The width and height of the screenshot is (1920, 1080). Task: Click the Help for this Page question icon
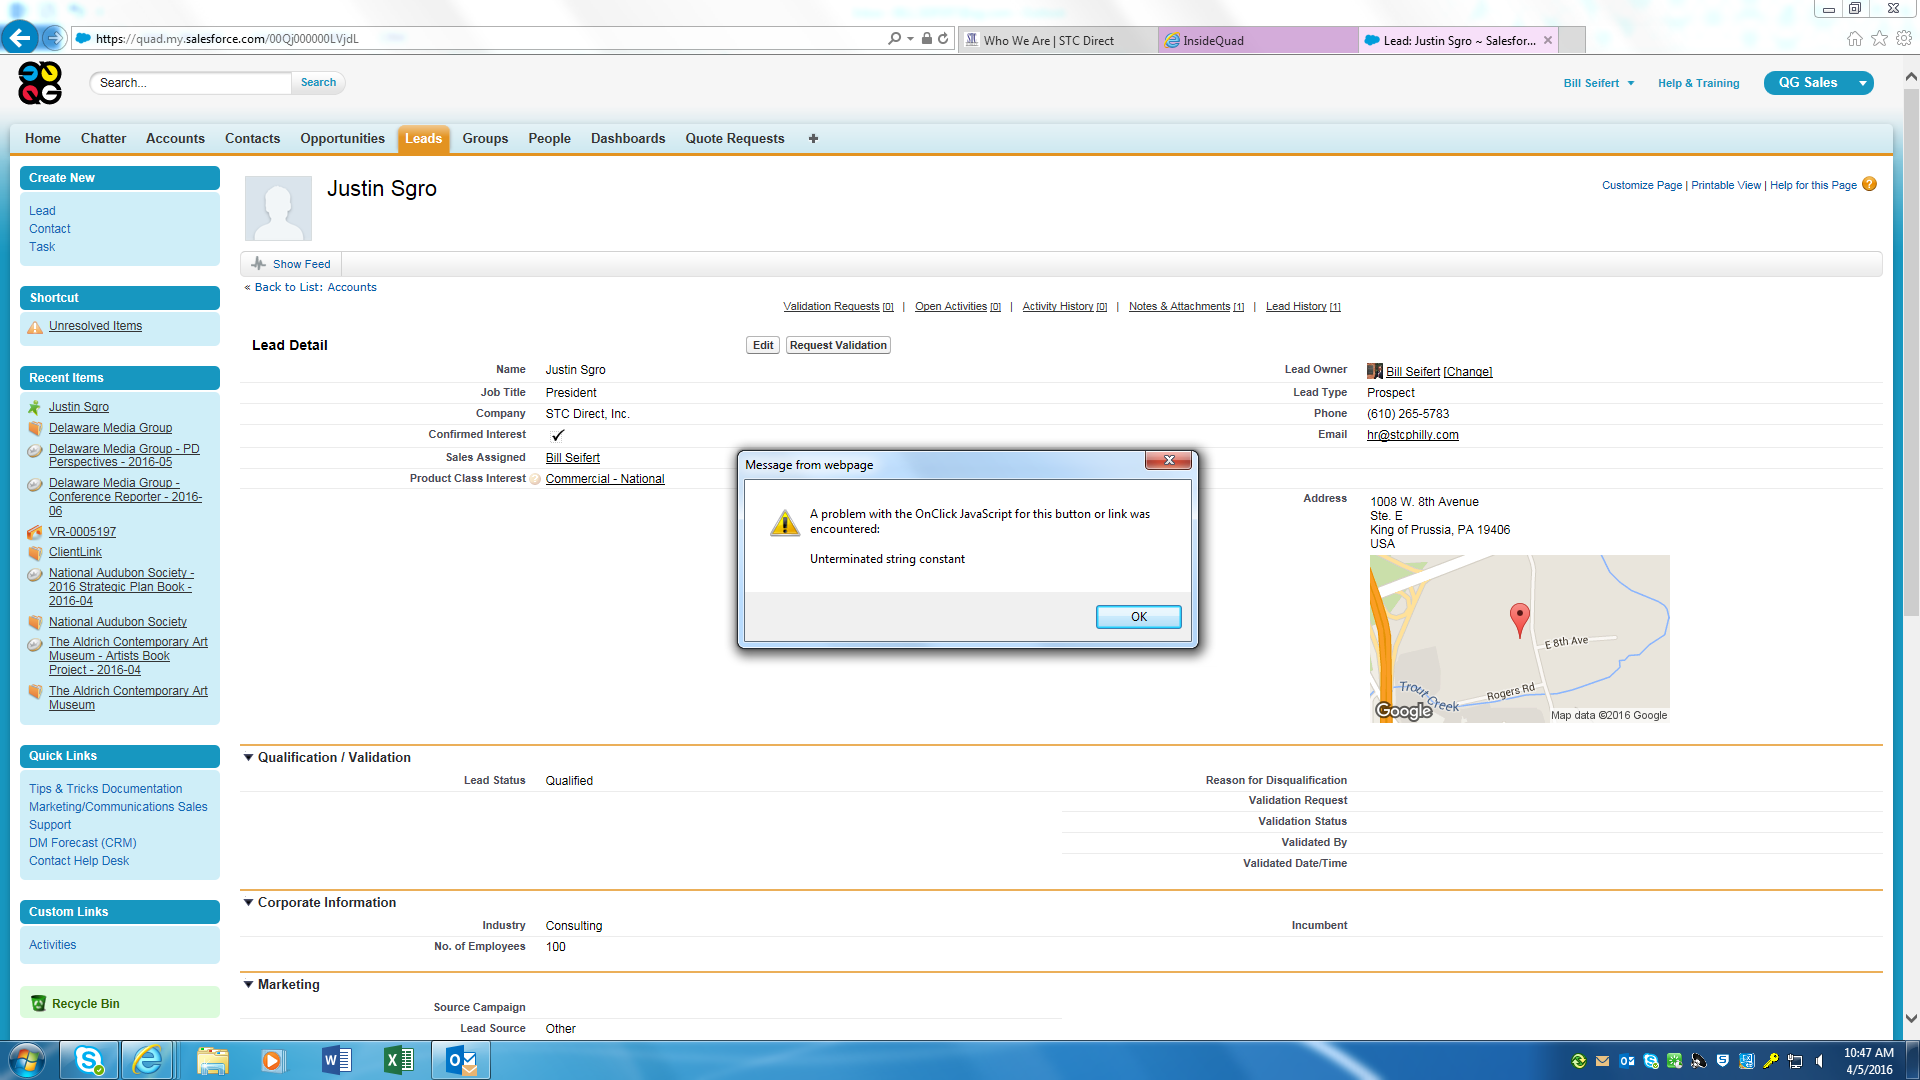pyautogui.click(x=1869, y=185)
